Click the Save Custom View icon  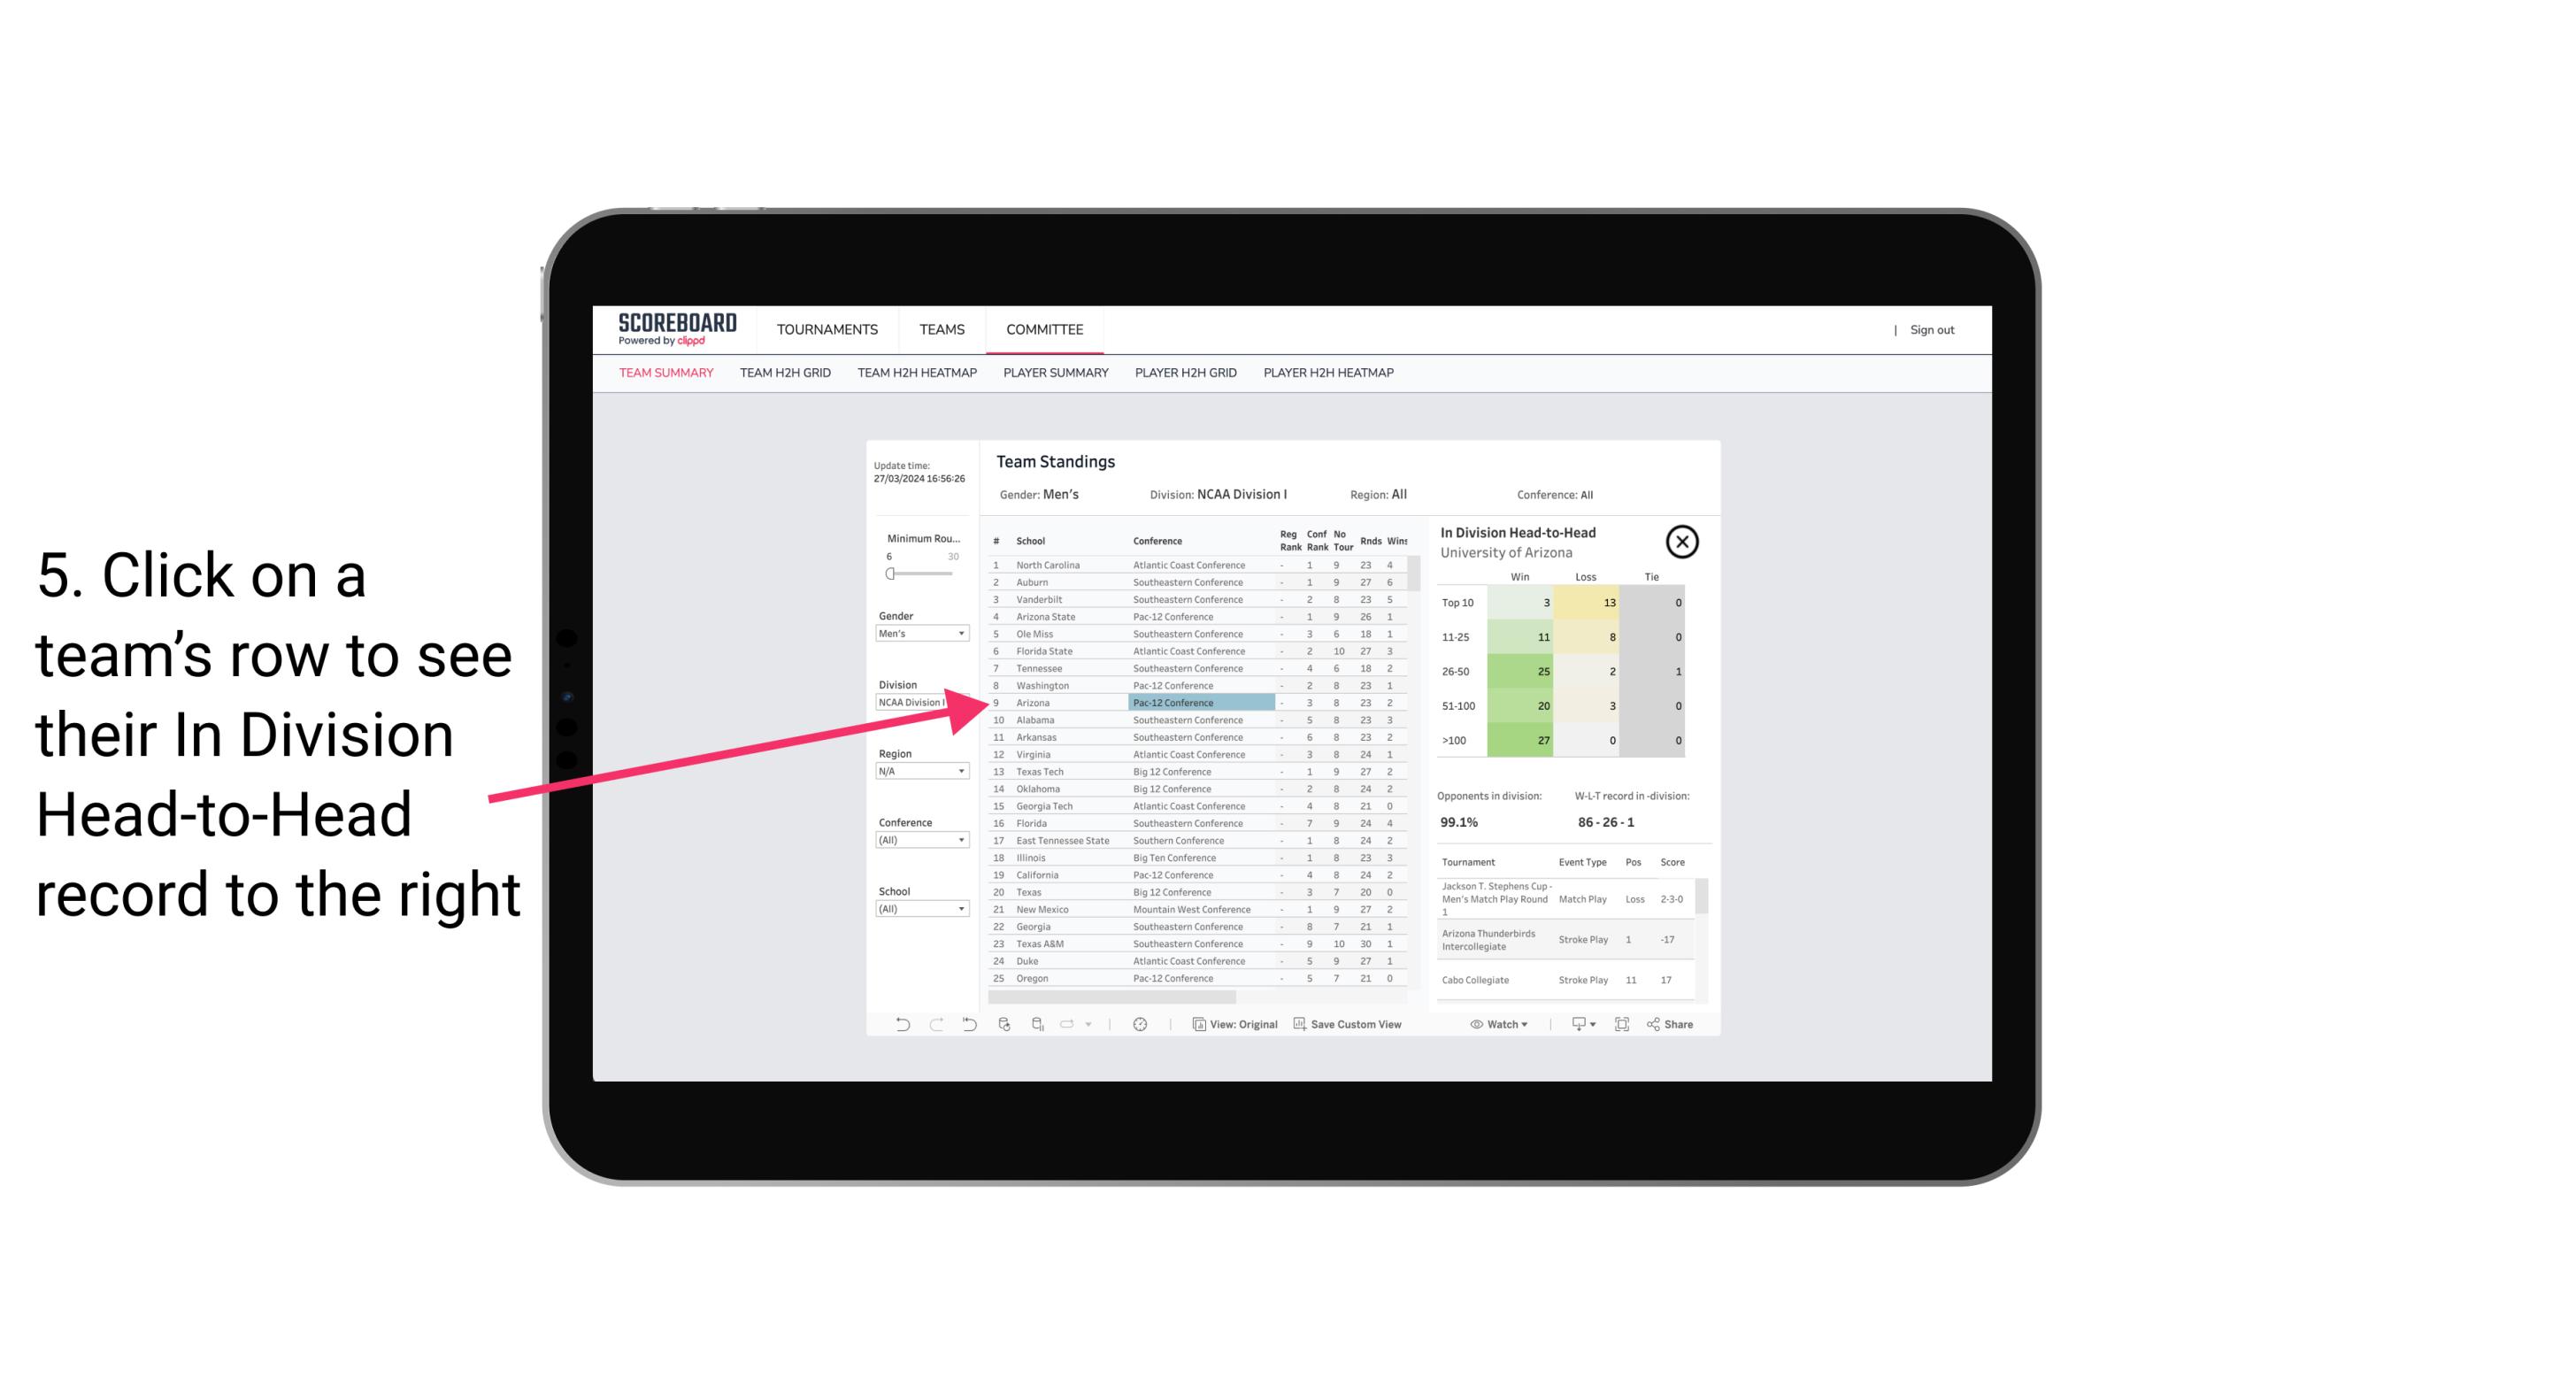click(x=1300, y=1024)
